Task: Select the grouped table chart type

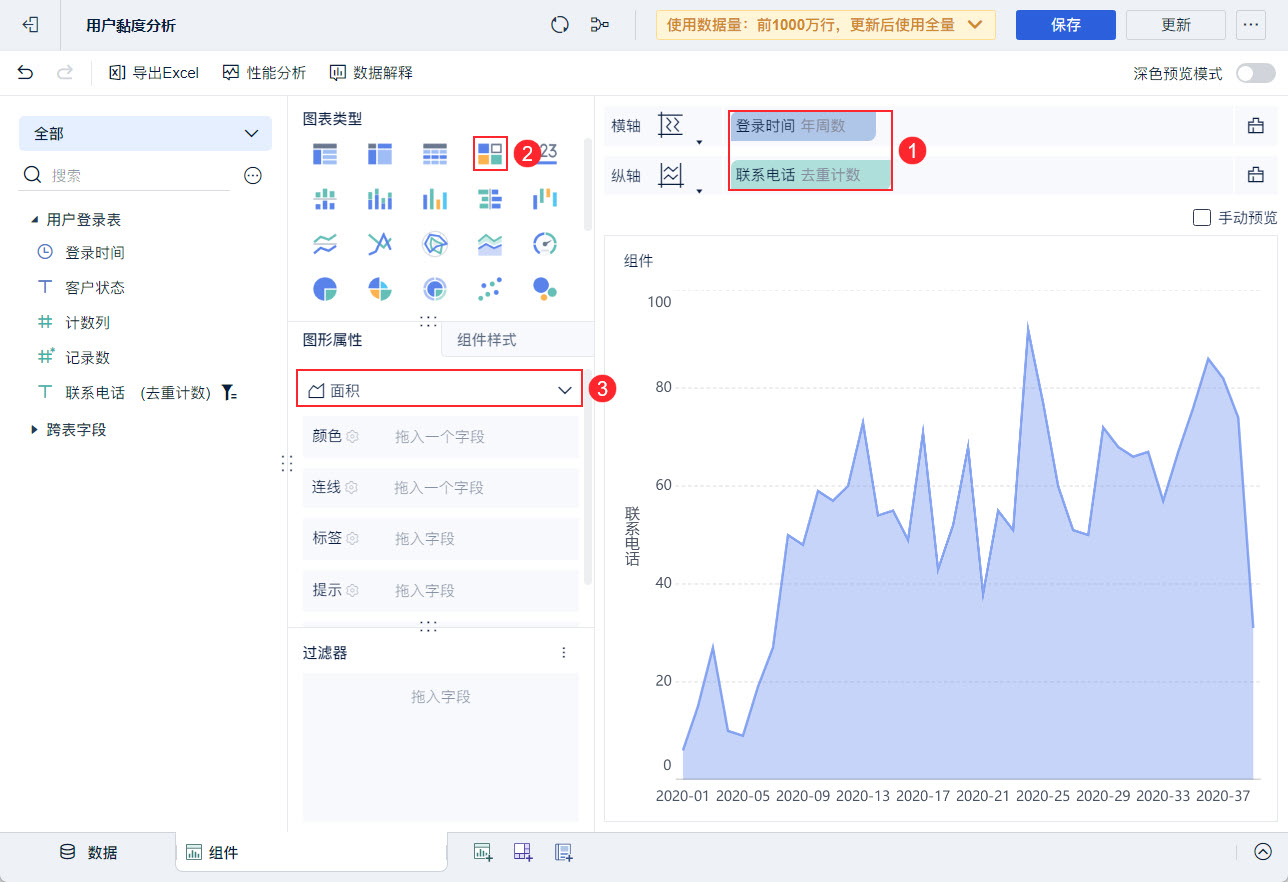Action: [325, 153]
